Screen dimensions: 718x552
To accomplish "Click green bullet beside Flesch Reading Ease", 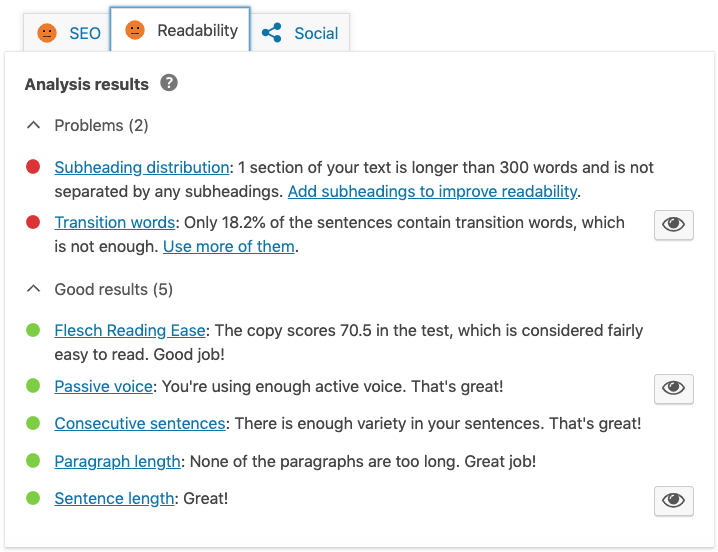I will click(33, 330).
